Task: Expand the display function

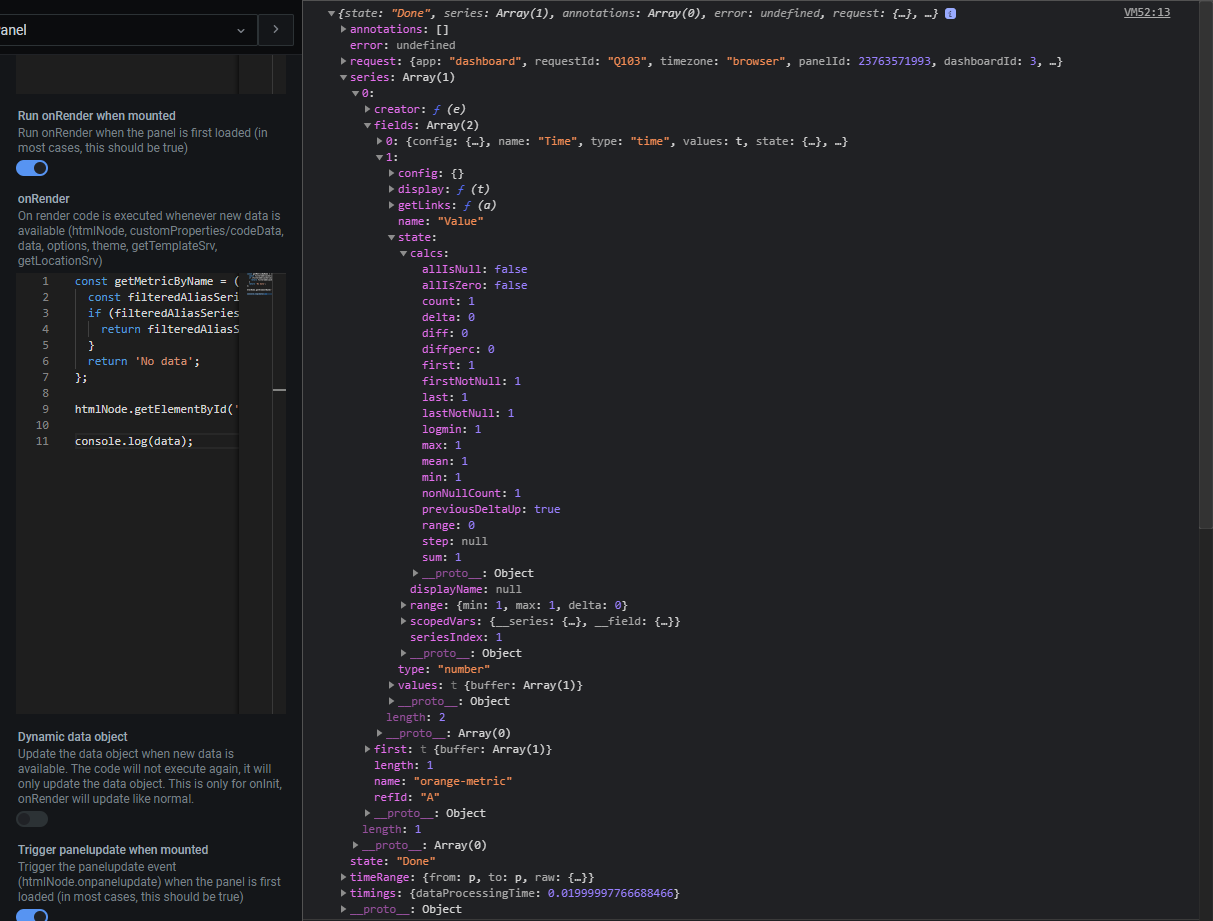Action: coord(391,189)
